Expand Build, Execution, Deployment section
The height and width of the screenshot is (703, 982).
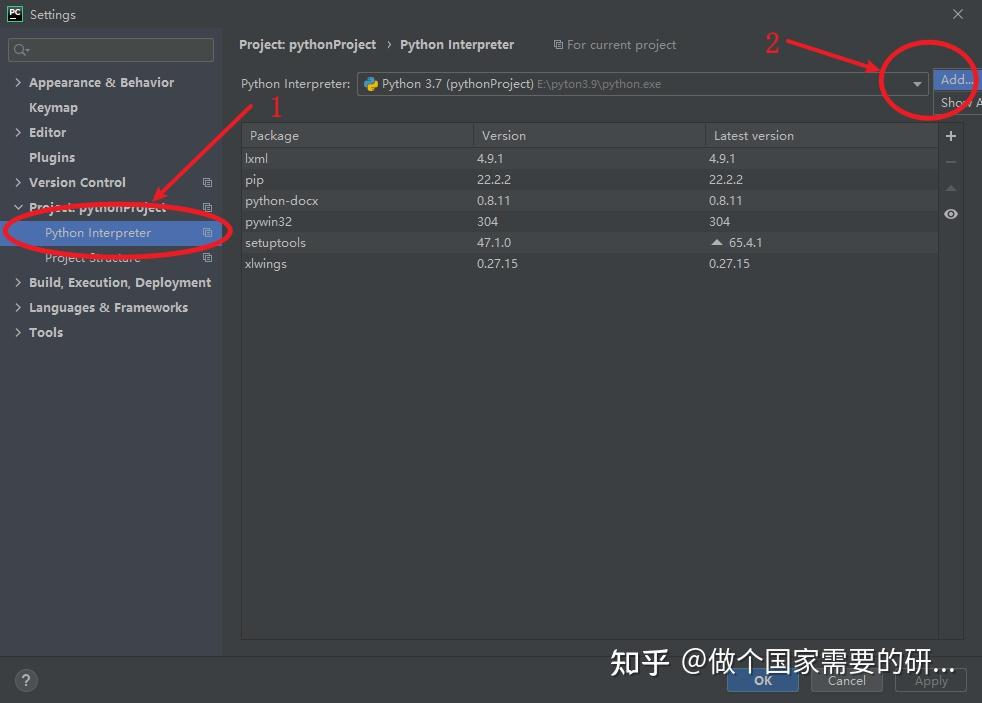click(x=18, y=282)
